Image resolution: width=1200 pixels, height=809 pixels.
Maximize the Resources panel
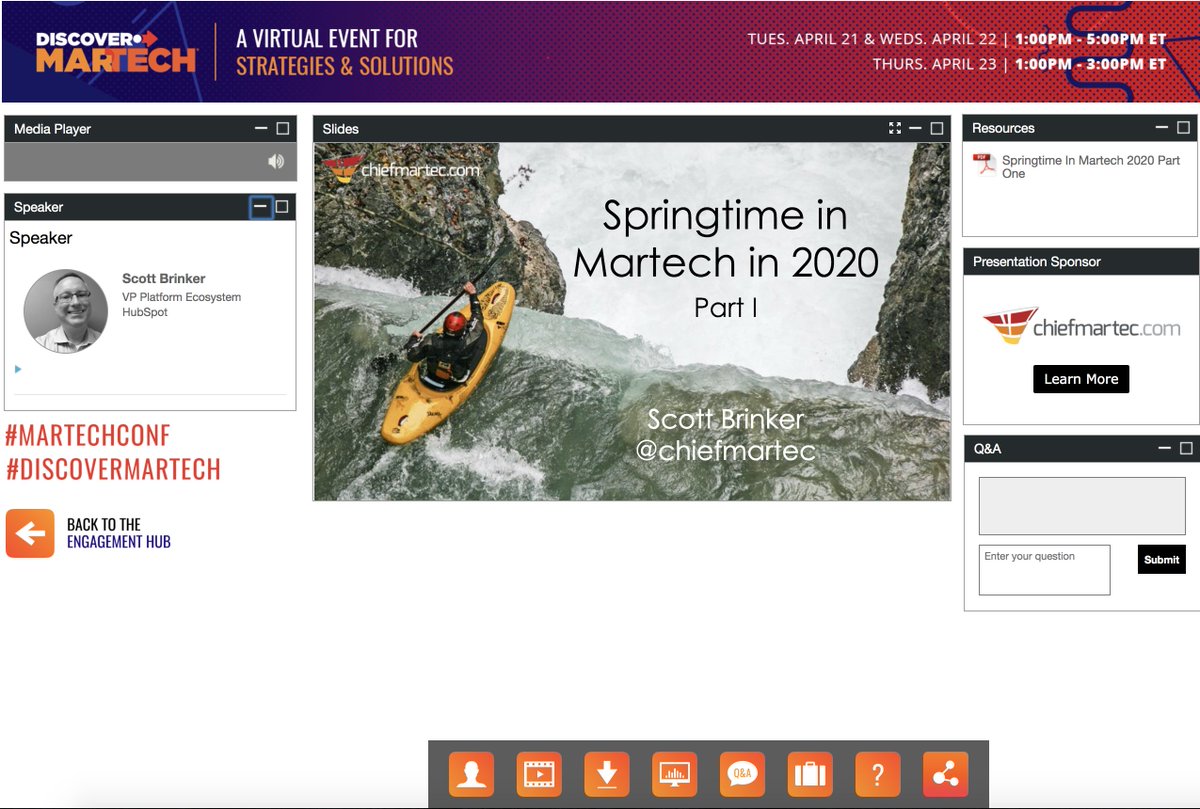1184,127
